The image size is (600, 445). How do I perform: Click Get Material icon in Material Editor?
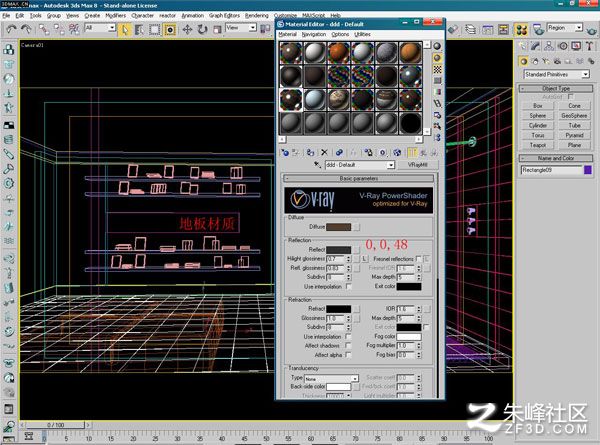tap(285, 153)
